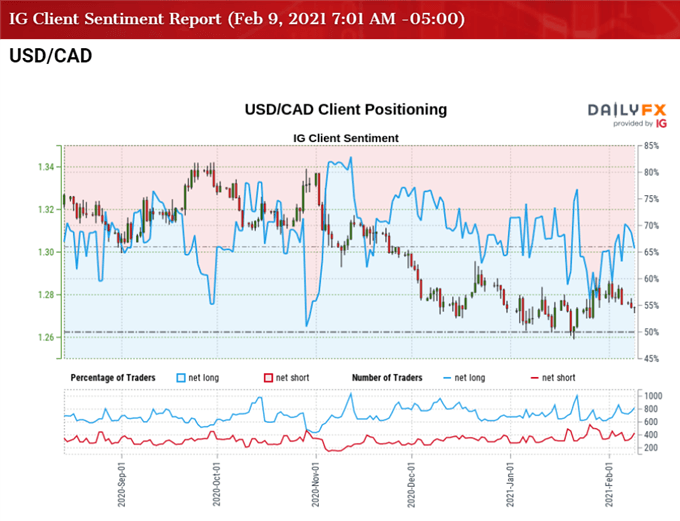Click the 'USD/CAD' heading
Image resolution: width=680 pixels, height=521 pixels.
51,56
